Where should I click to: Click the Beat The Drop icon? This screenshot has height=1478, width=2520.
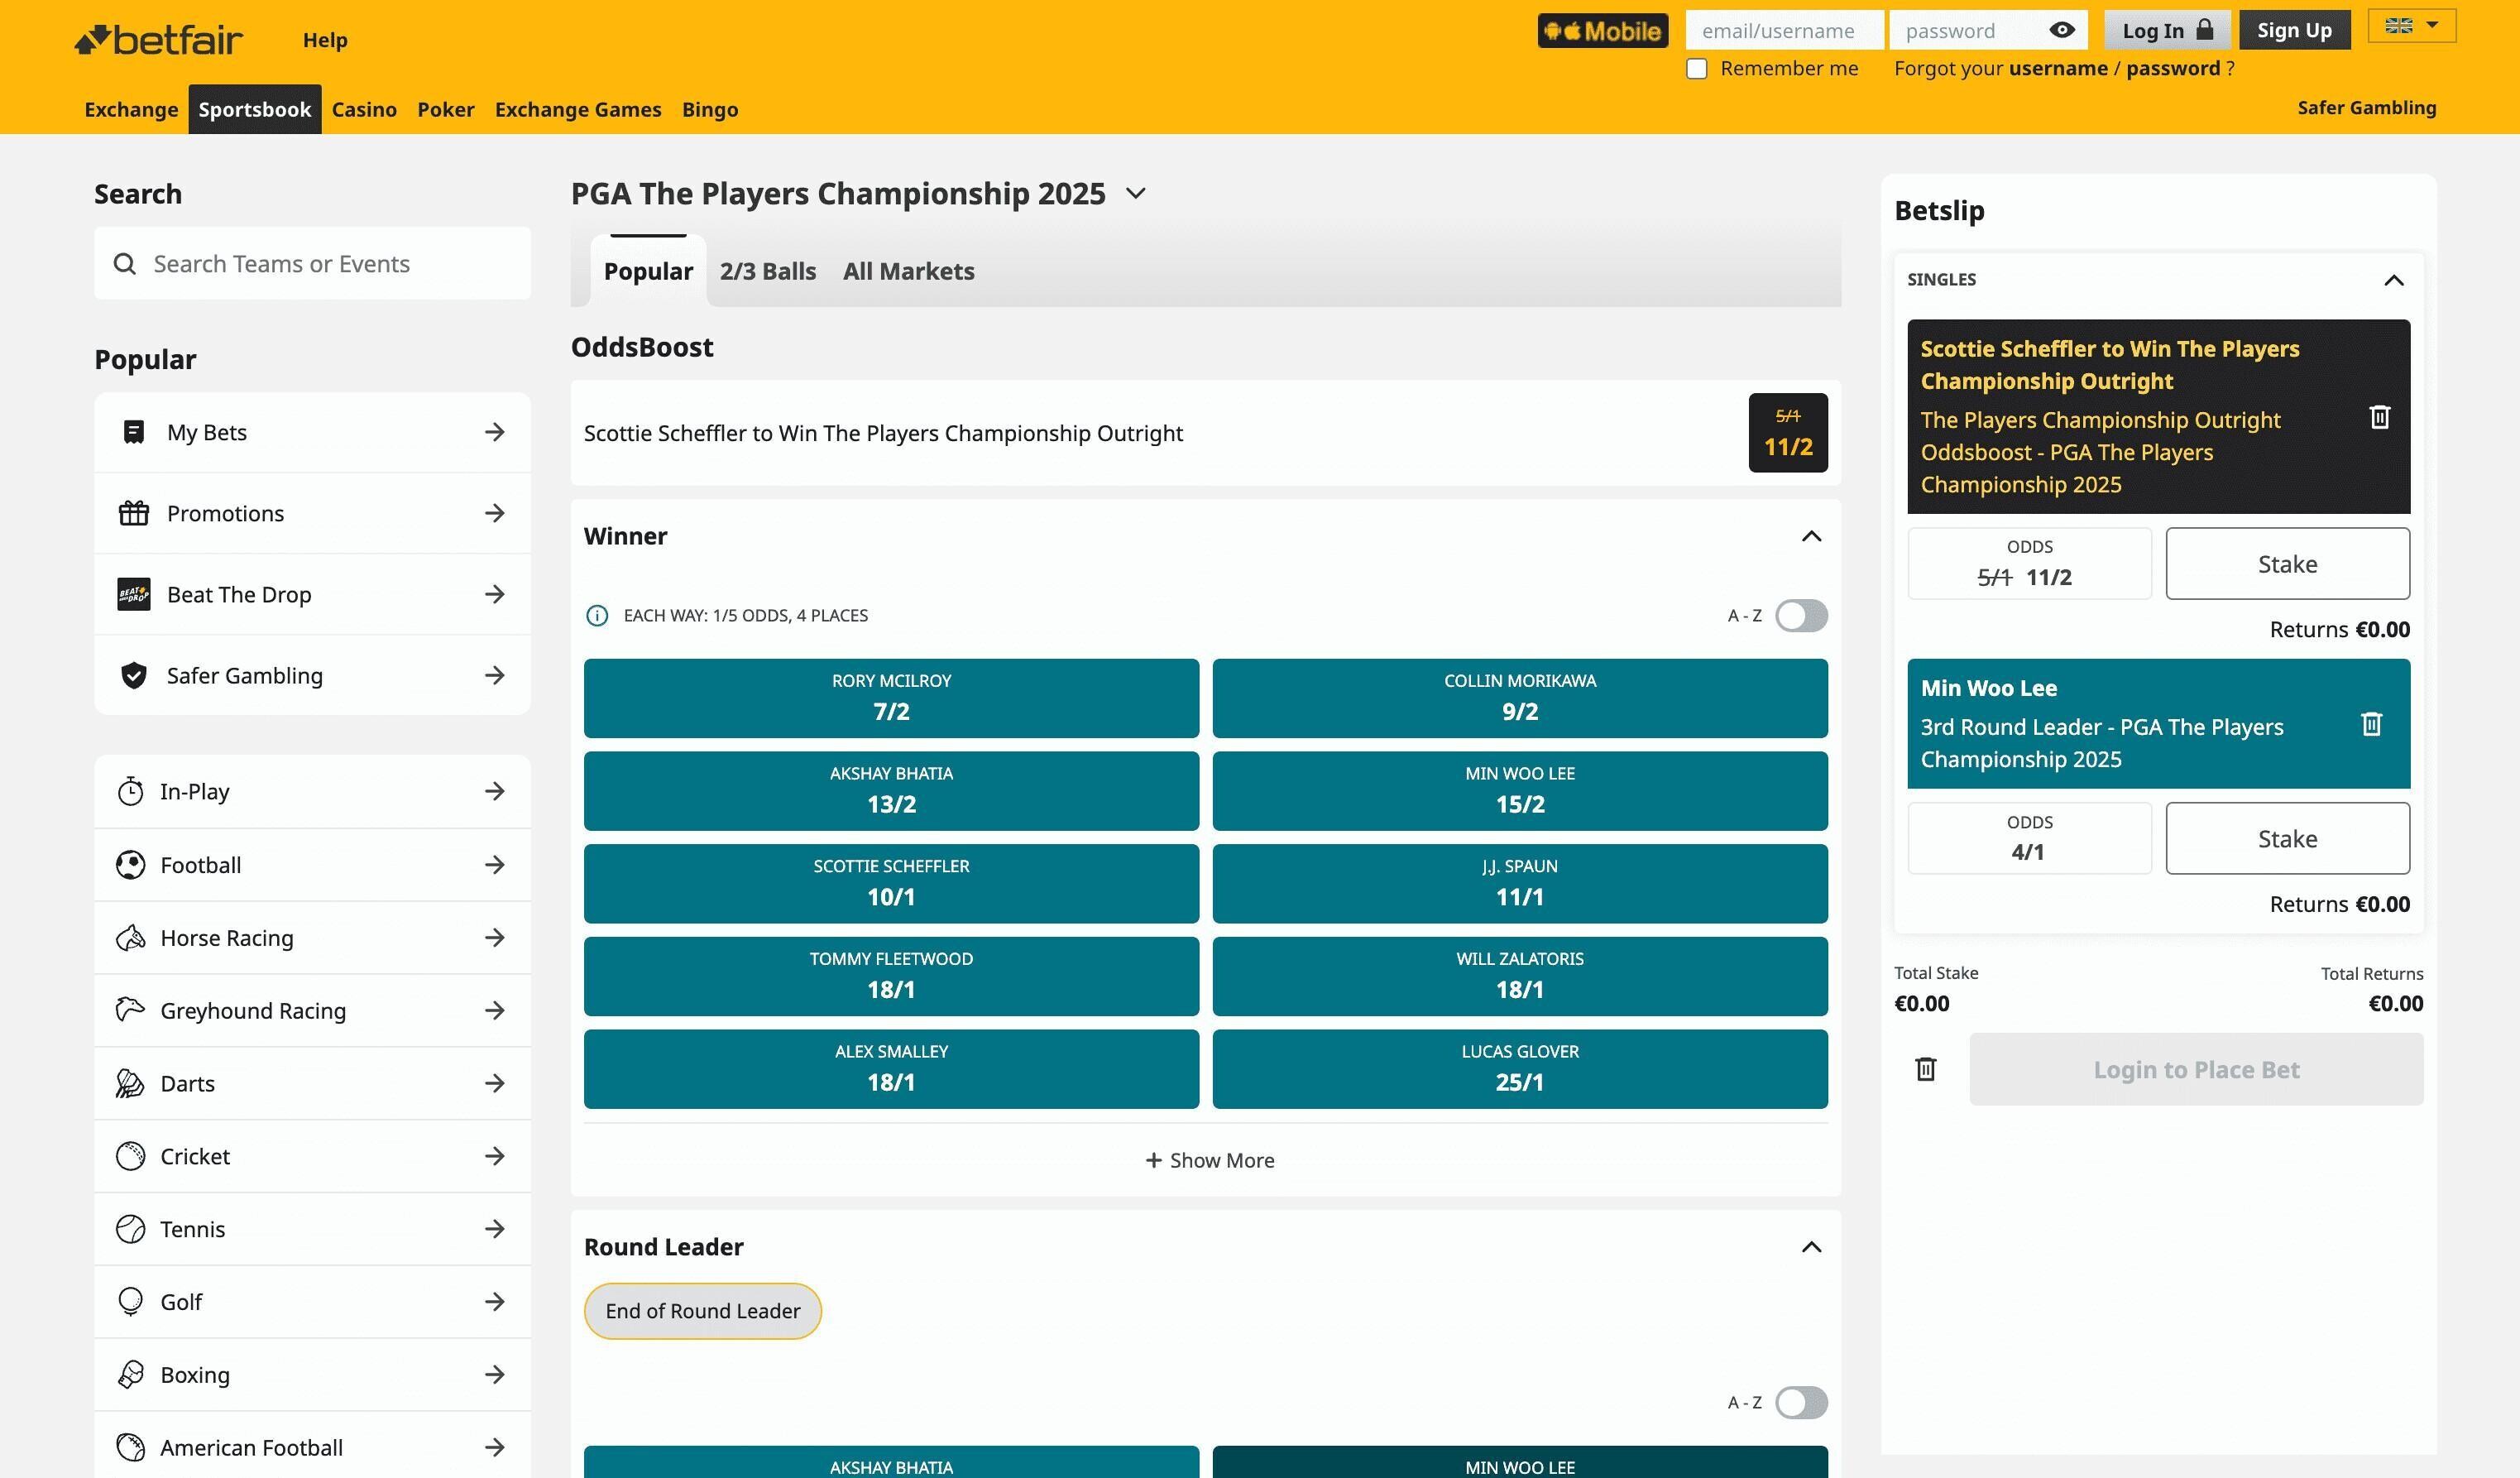(133, 594)
